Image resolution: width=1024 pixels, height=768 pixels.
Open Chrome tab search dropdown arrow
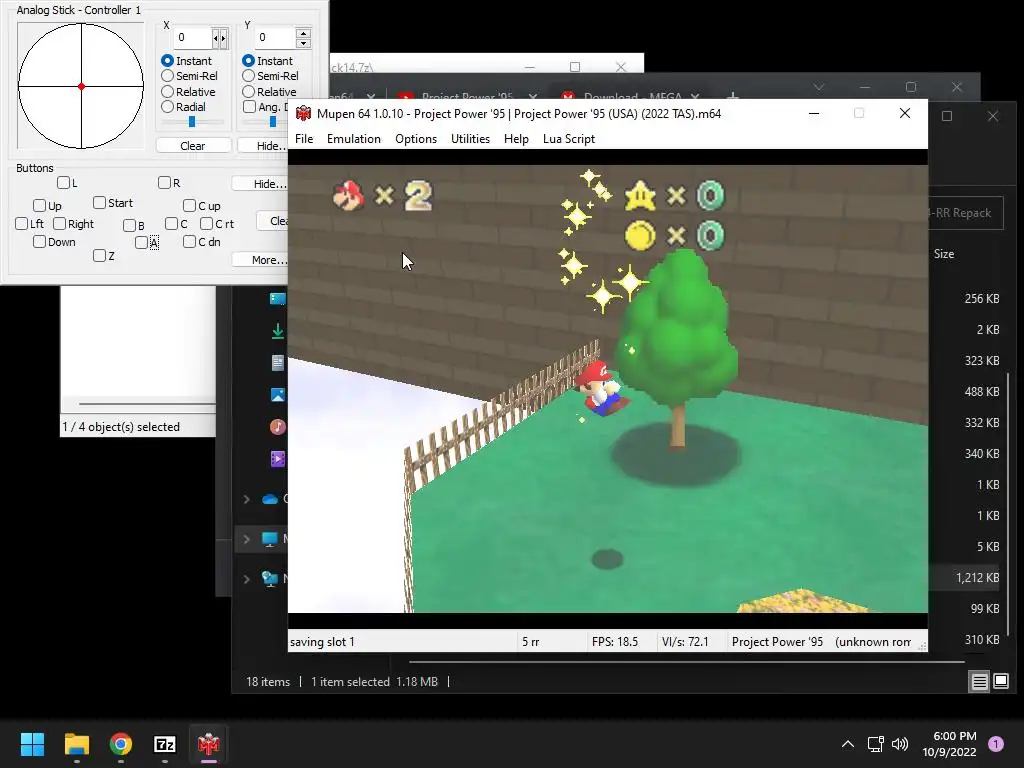click(x=818, y=87)
